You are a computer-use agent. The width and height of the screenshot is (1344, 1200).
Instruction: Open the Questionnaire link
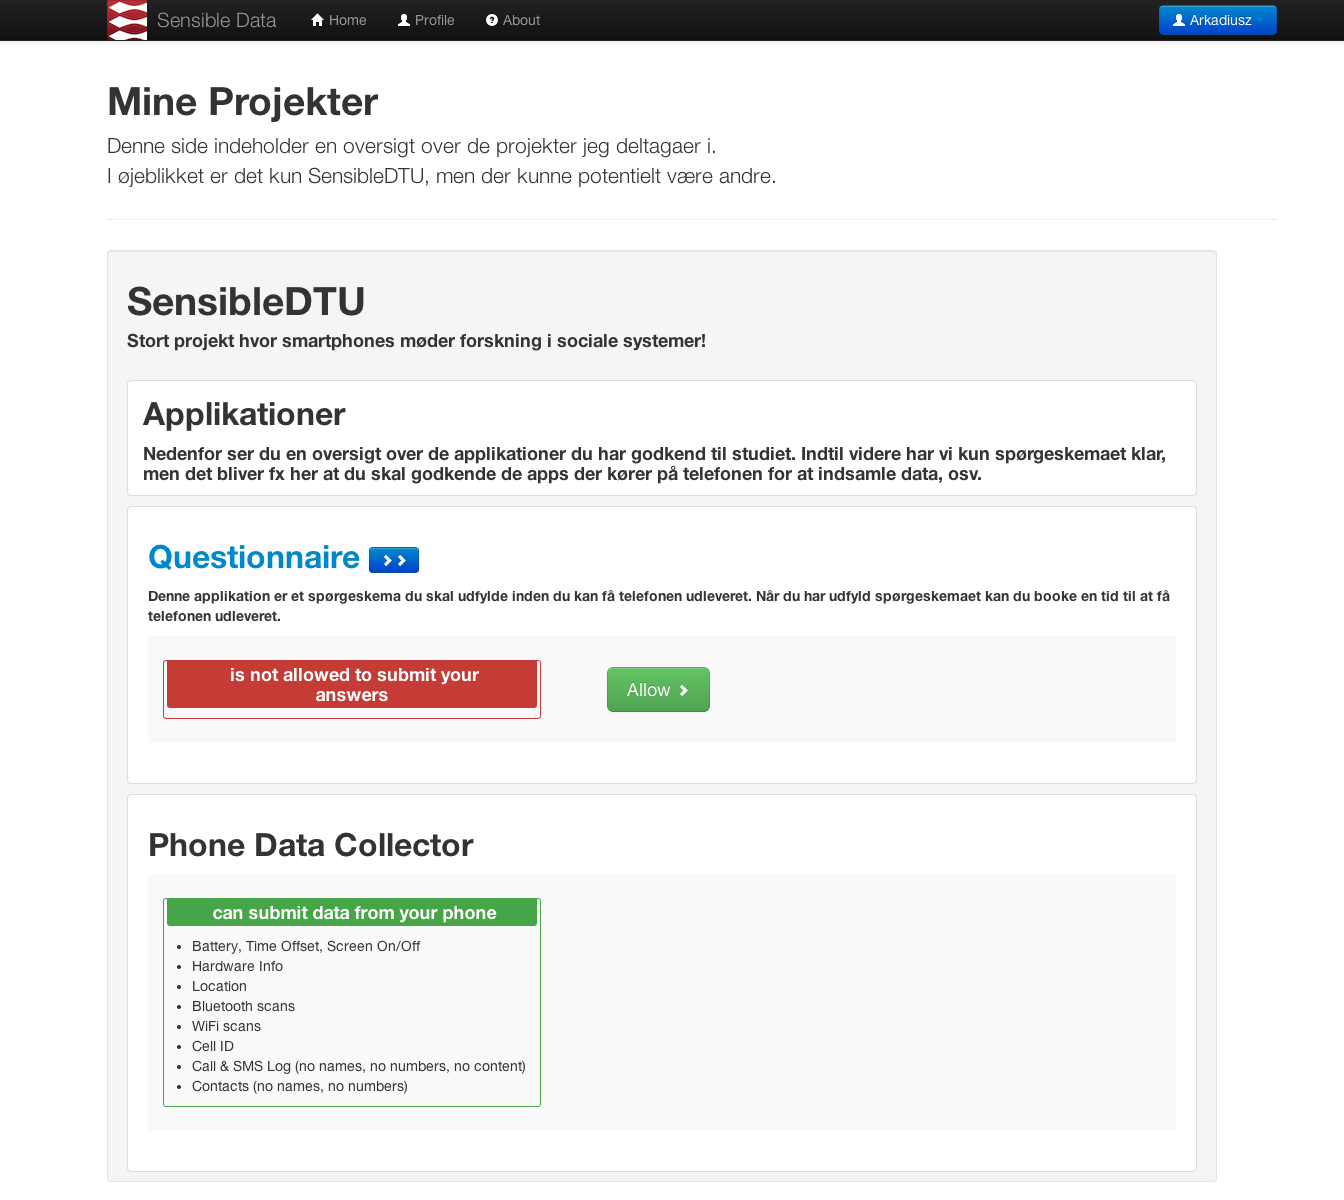pos(254,557)
